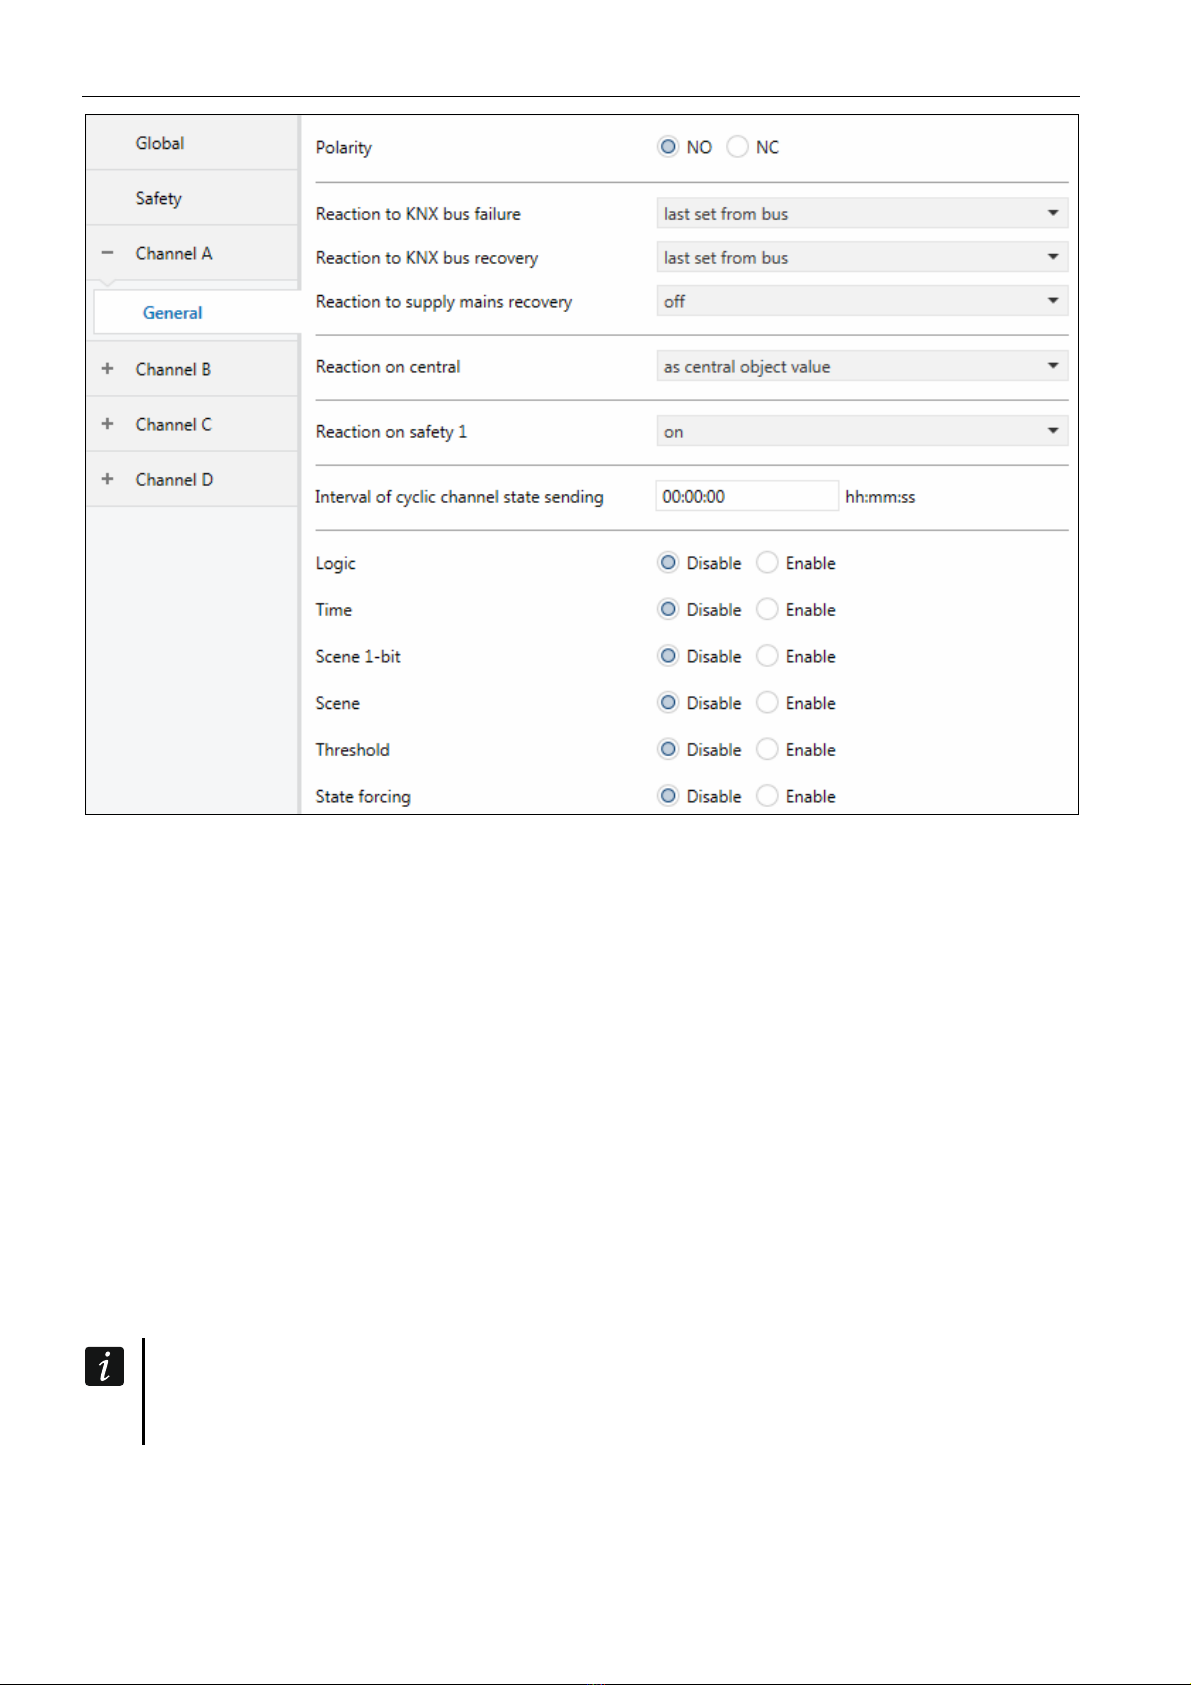Set State forcing to Disable
Viewport: 1191px width, 1685px height.
[x=668, y=796]
